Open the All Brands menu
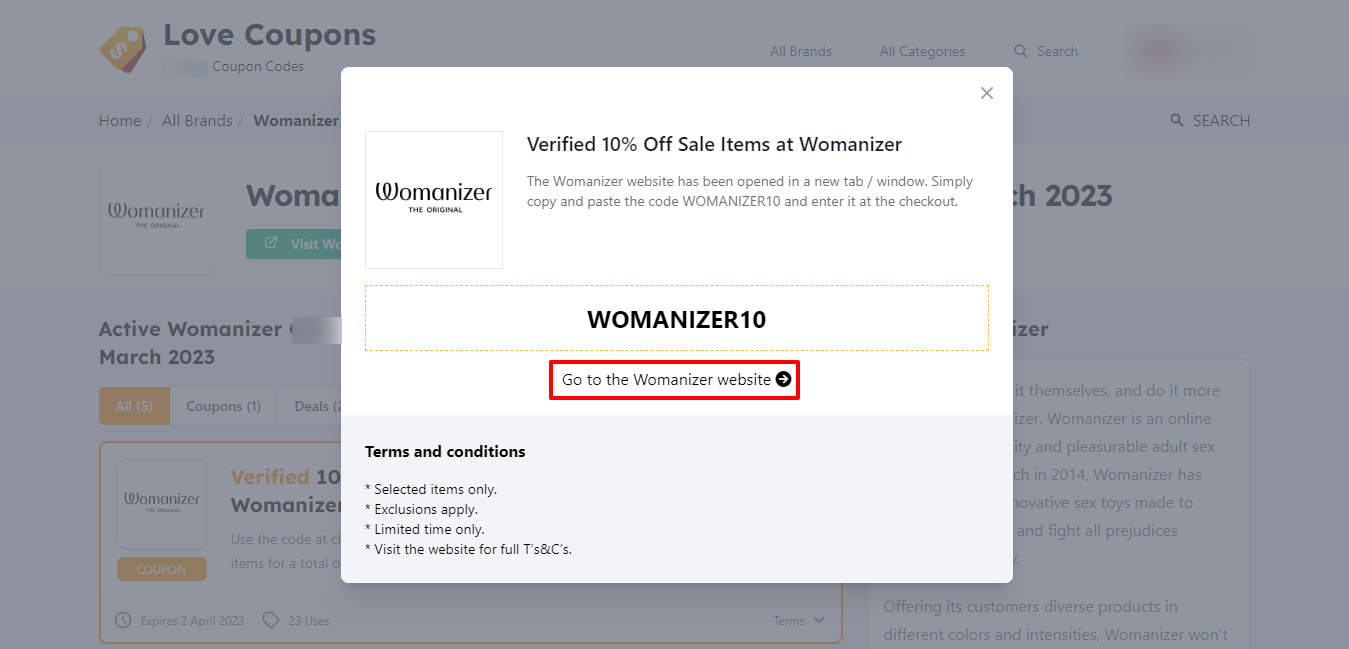Image resolution: width=1349 pixels, height=649 pixels. (x=800, y=51)
